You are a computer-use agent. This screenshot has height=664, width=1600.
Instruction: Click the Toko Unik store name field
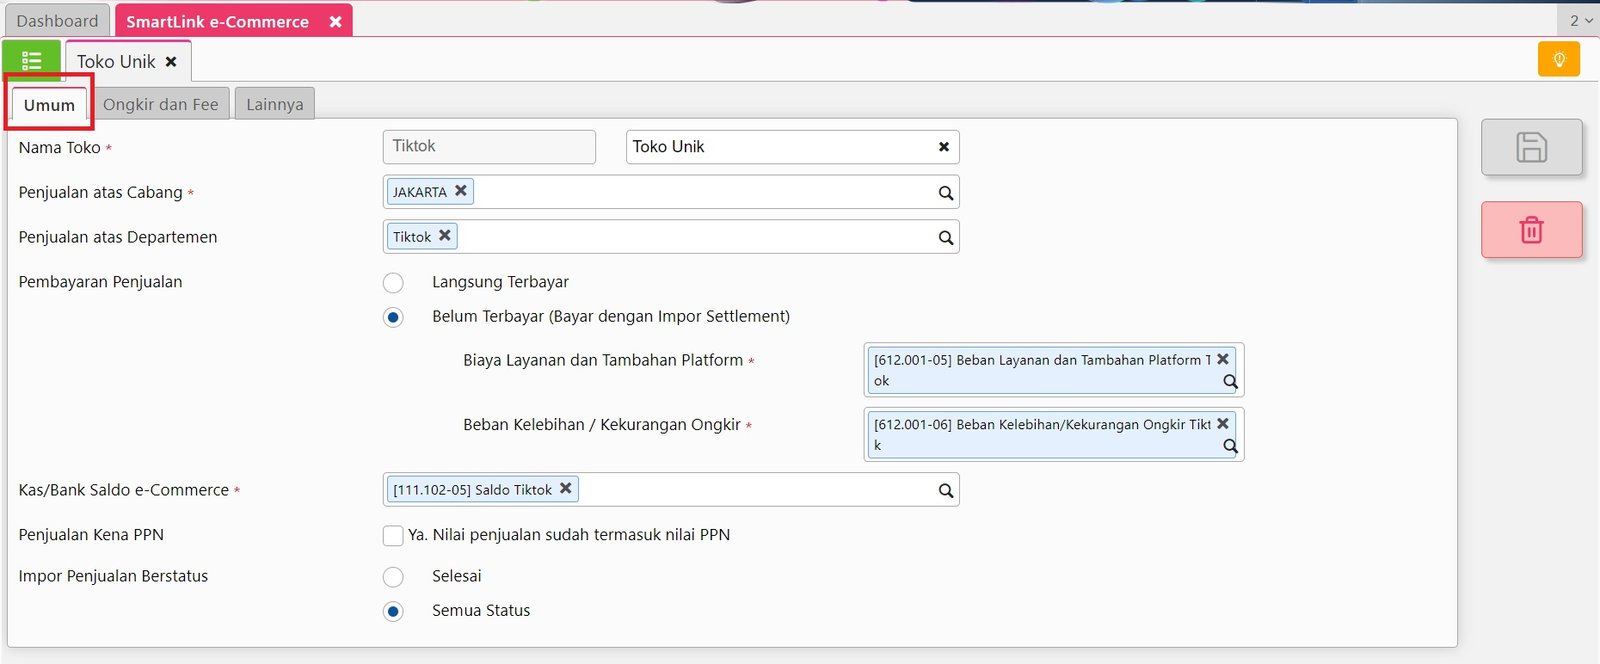pos(780,147)
